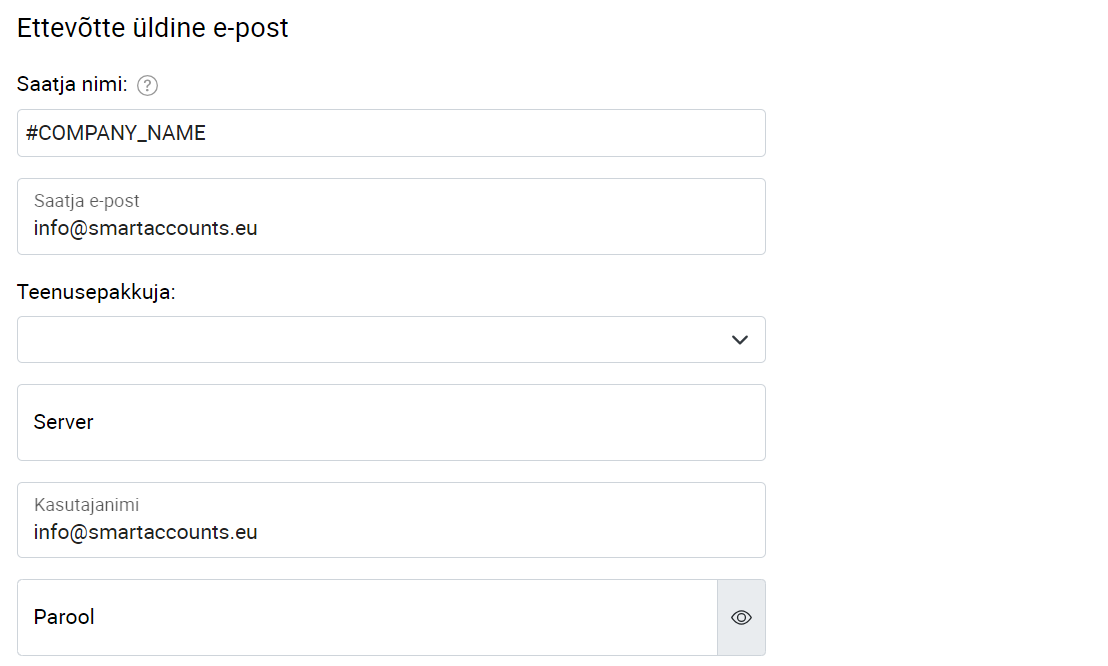
Task: Focus the Parool password field
Action: point(367,617)
